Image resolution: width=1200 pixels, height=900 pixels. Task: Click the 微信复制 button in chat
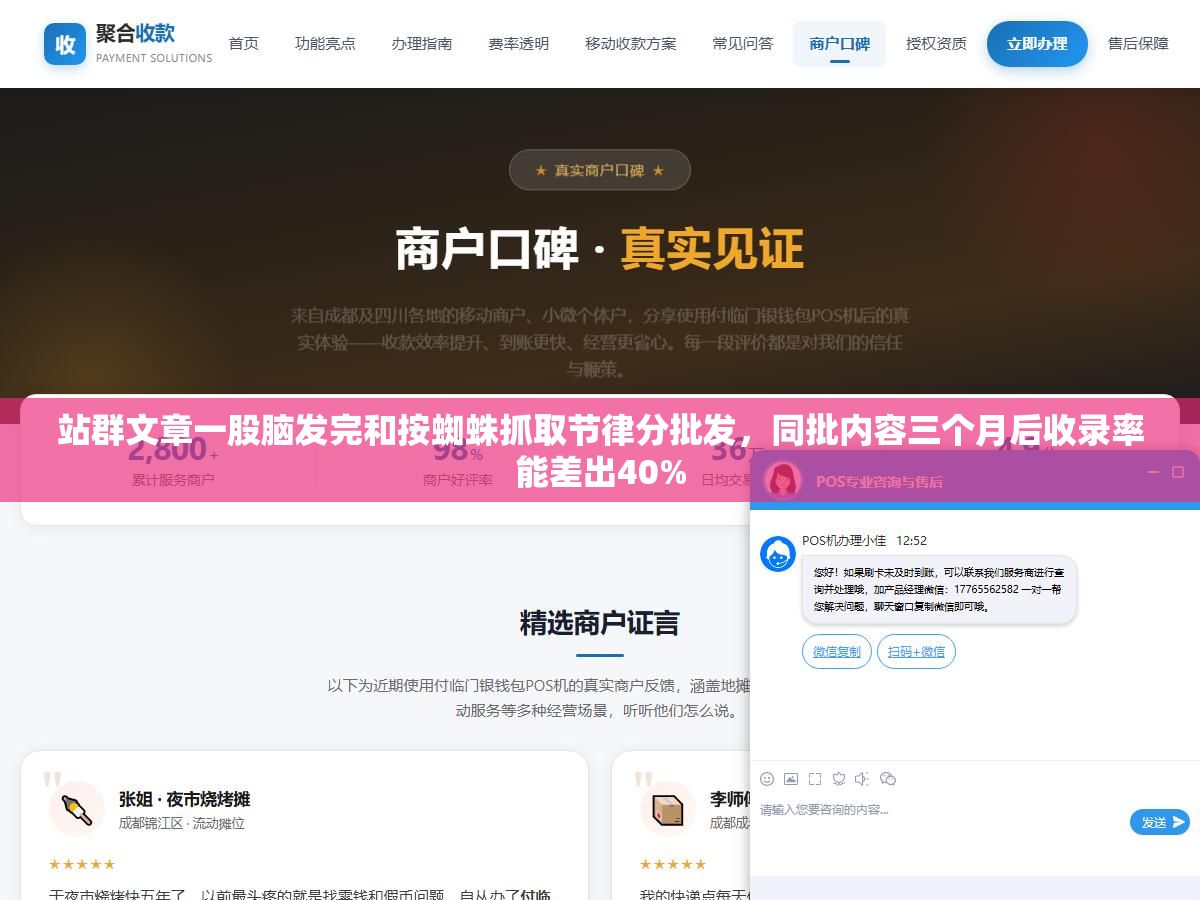[837, 652]
